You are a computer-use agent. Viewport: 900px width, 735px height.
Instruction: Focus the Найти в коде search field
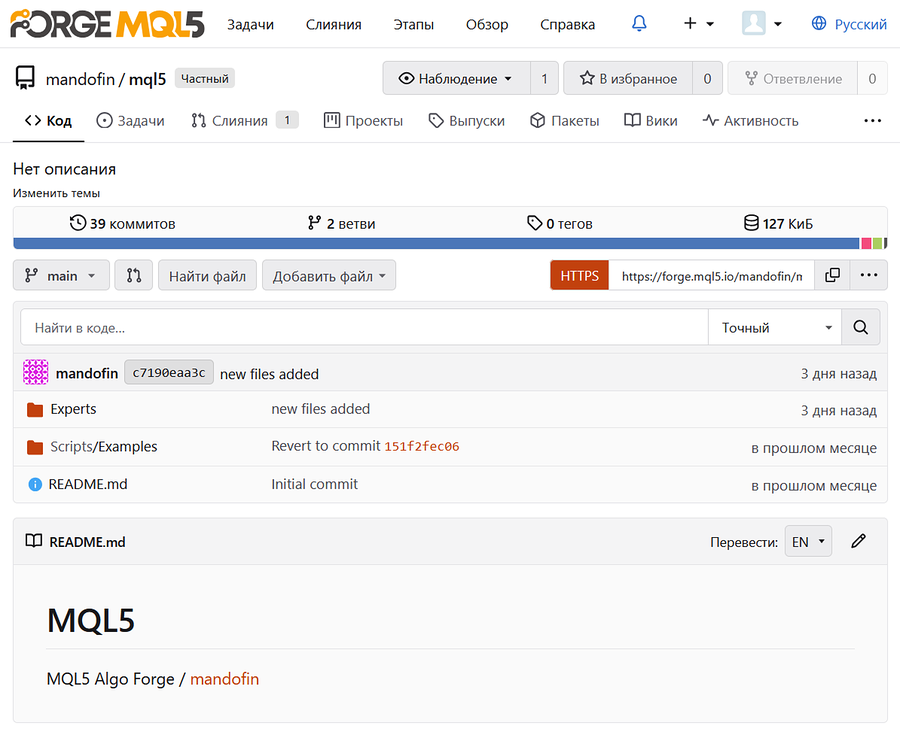[x=364, y=327]
